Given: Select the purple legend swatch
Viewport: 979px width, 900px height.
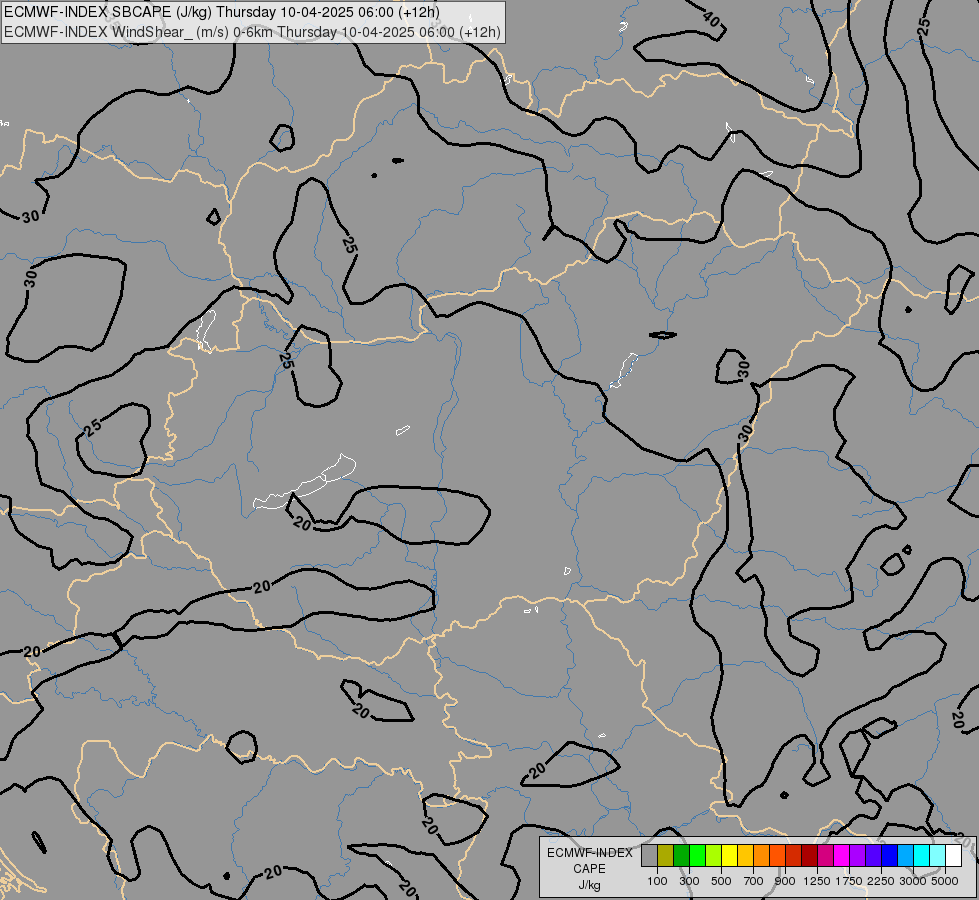Looking at the screenshot, I should [857, 856].
